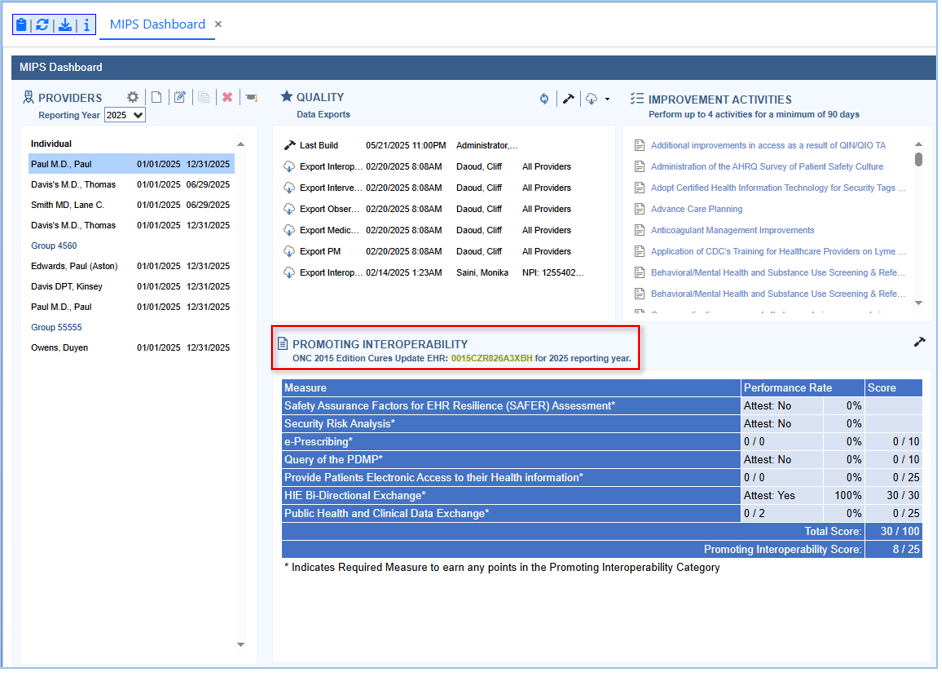Click the download icon in top toolbar

tap(64, 25)
